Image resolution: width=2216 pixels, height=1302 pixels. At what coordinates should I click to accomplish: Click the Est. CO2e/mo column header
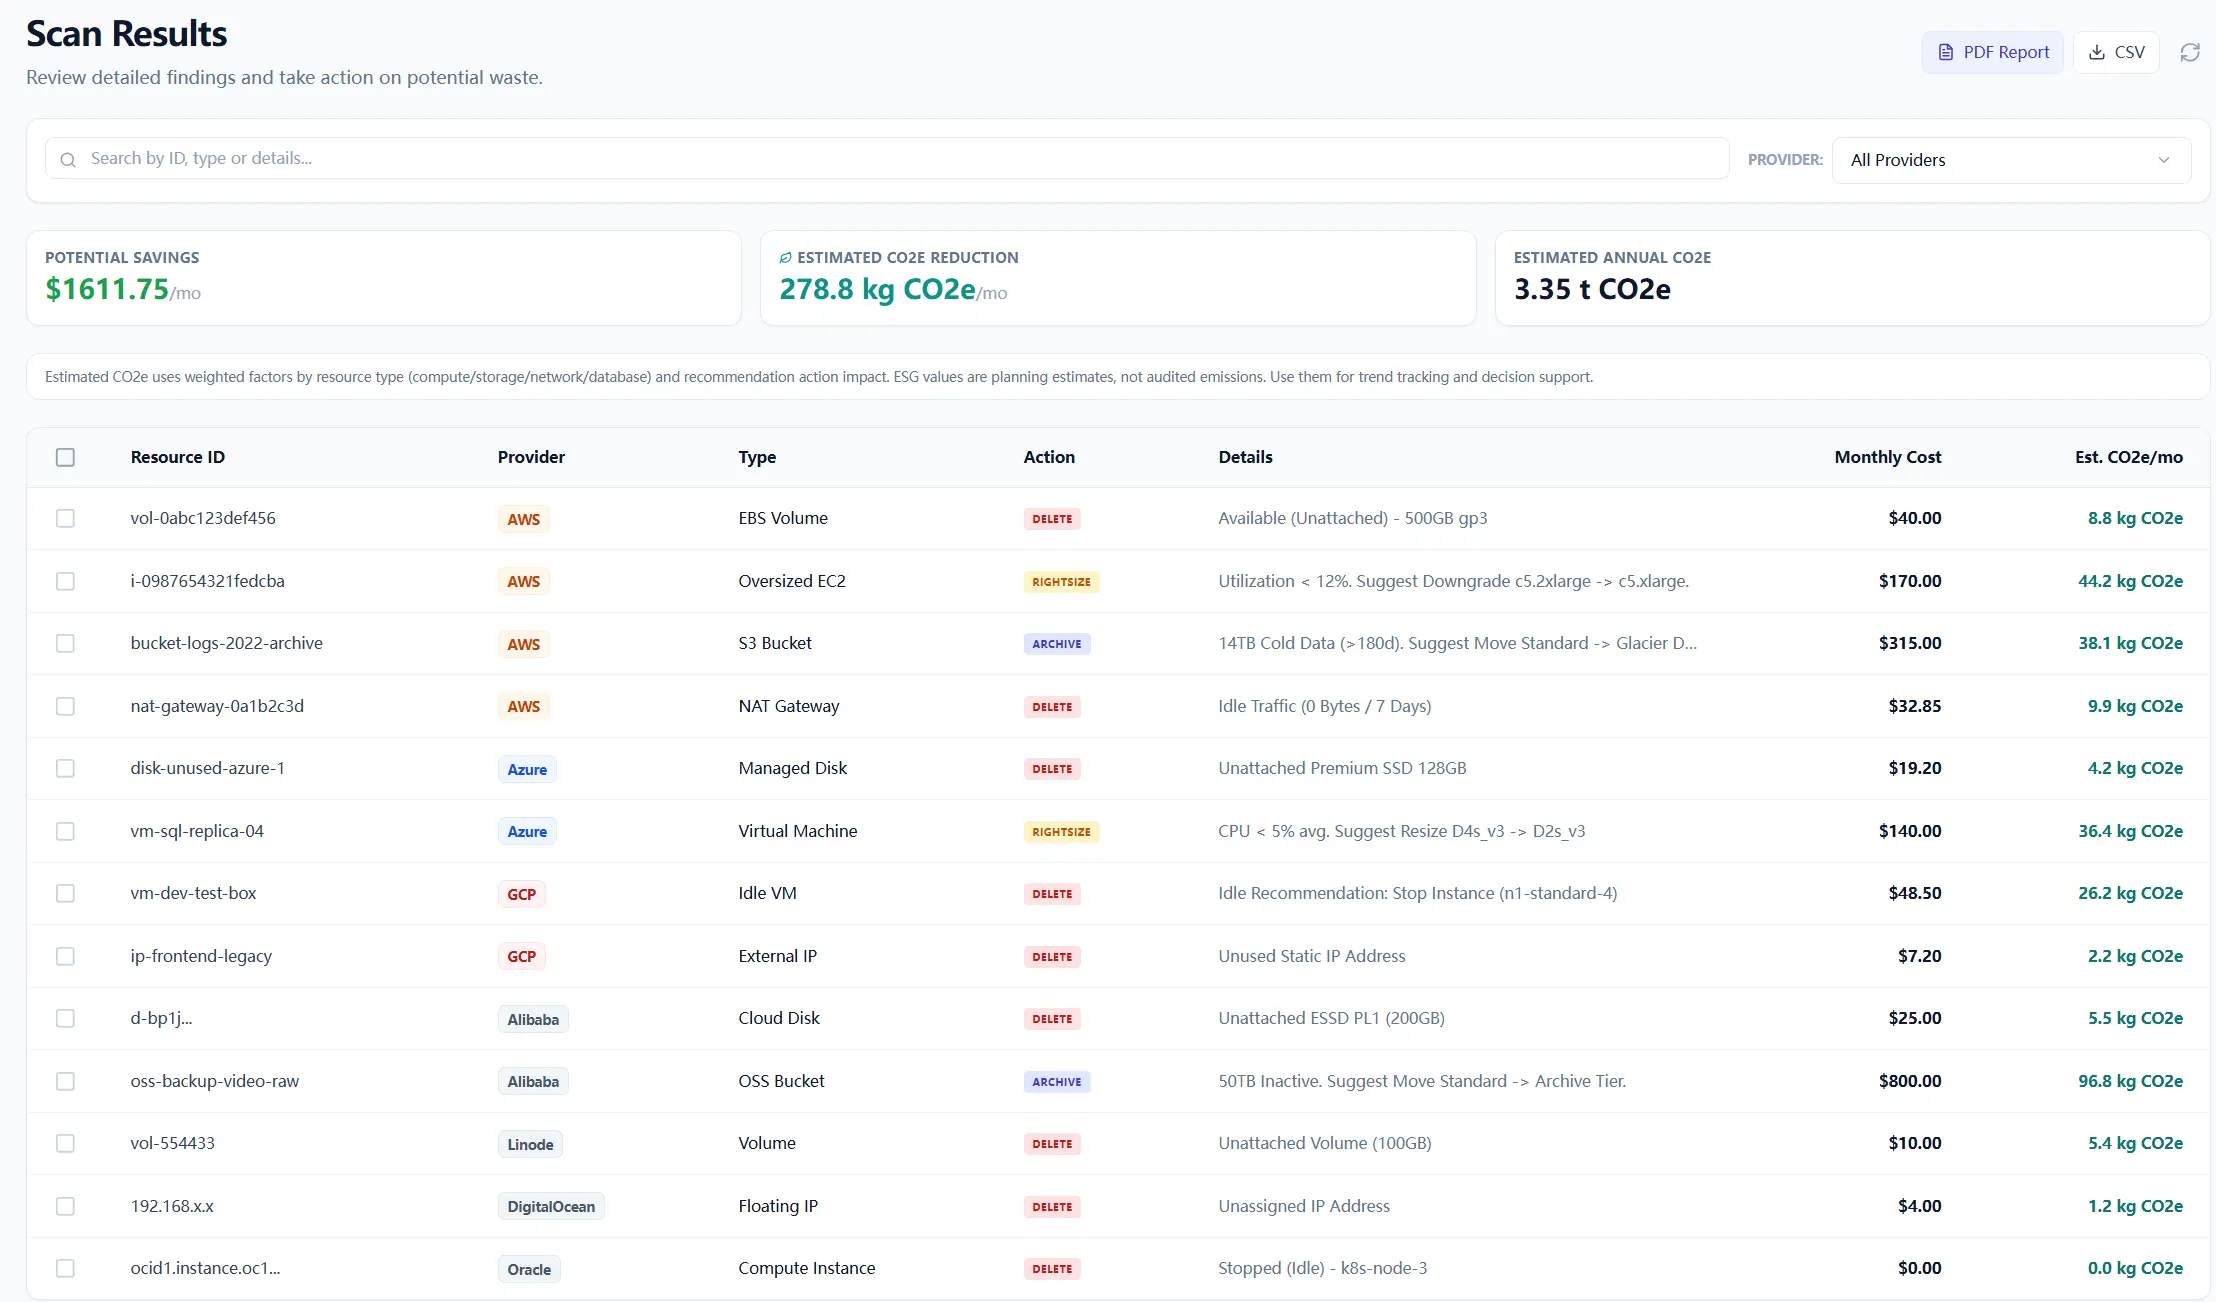(2128, 457)
